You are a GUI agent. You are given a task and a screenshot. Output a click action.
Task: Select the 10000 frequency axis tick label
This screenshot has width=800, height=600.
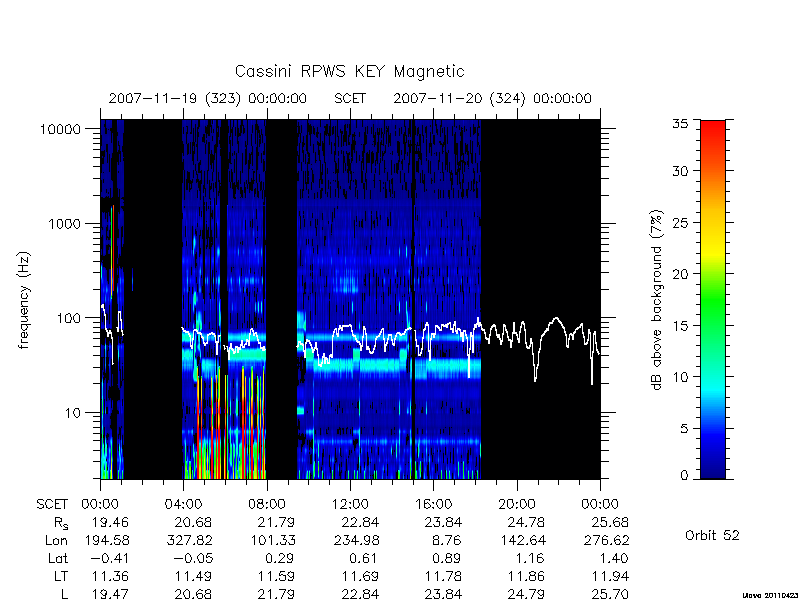60,129
